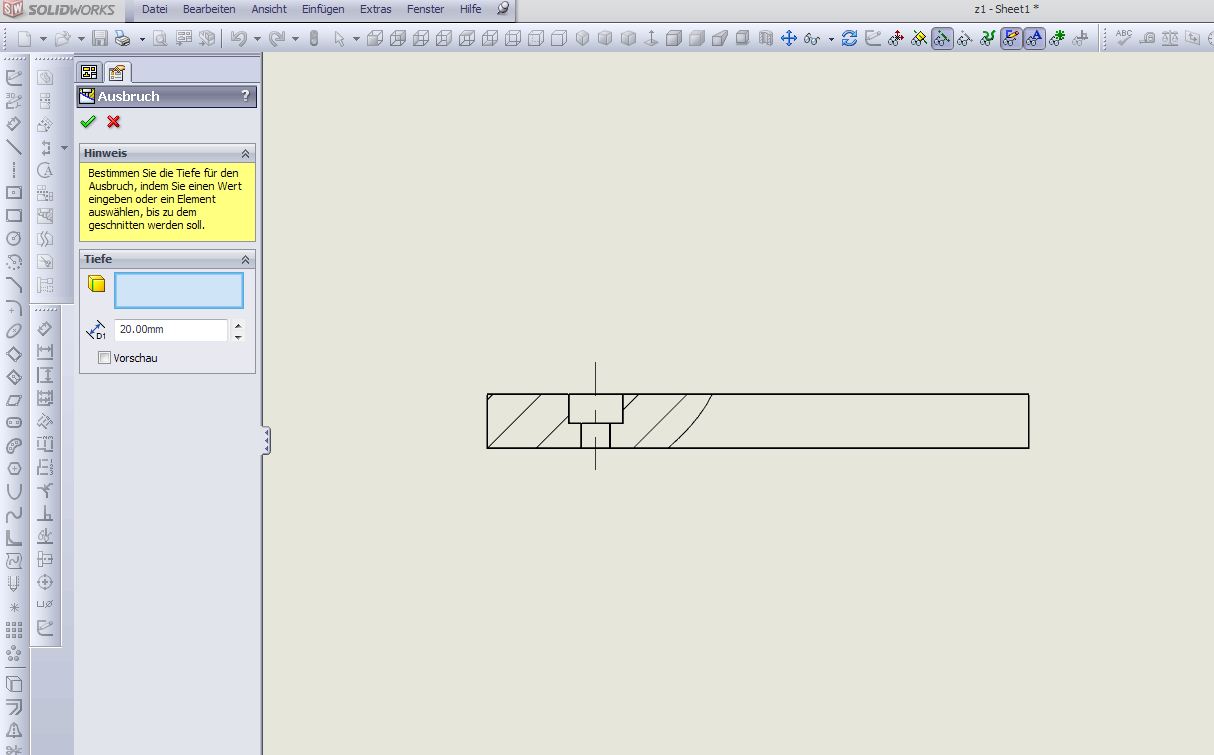Select the Circle sketch tool
The height and width of the screenshot is (755, 1214).
click(x=14, y=239)
